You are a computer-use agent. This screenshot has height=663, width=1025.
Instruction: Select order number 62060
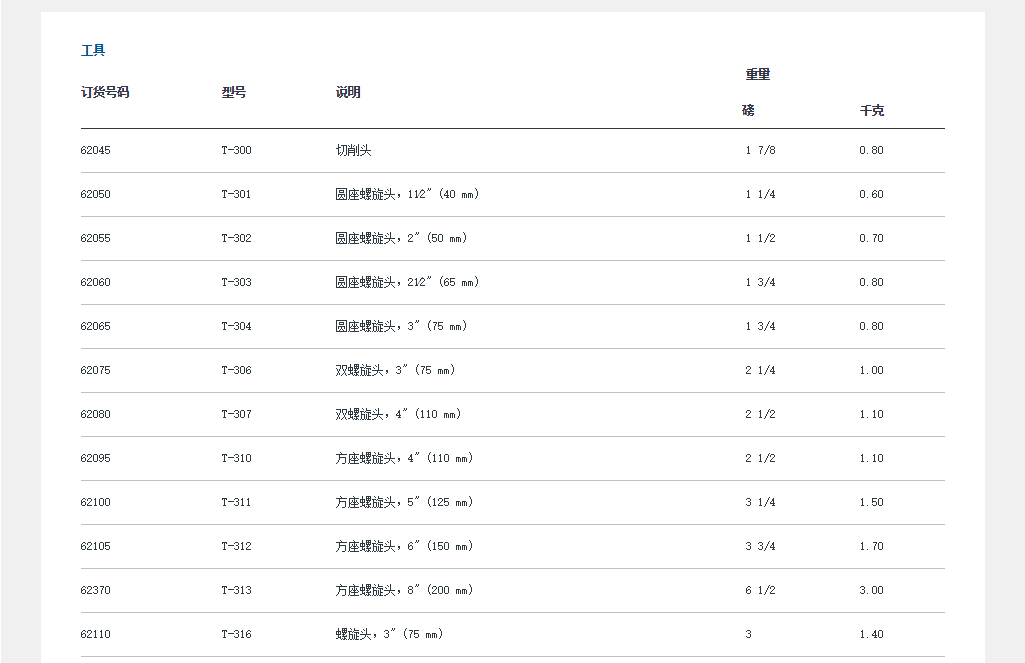click(x=96, y=282)
